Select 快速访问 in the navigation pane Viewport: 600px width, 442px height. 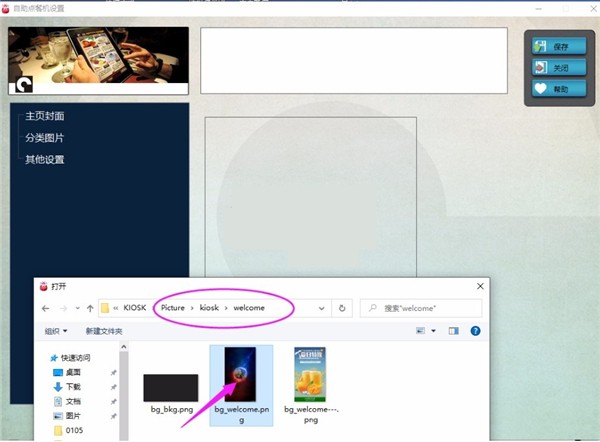pyautogui.click(x=70, y=358)
